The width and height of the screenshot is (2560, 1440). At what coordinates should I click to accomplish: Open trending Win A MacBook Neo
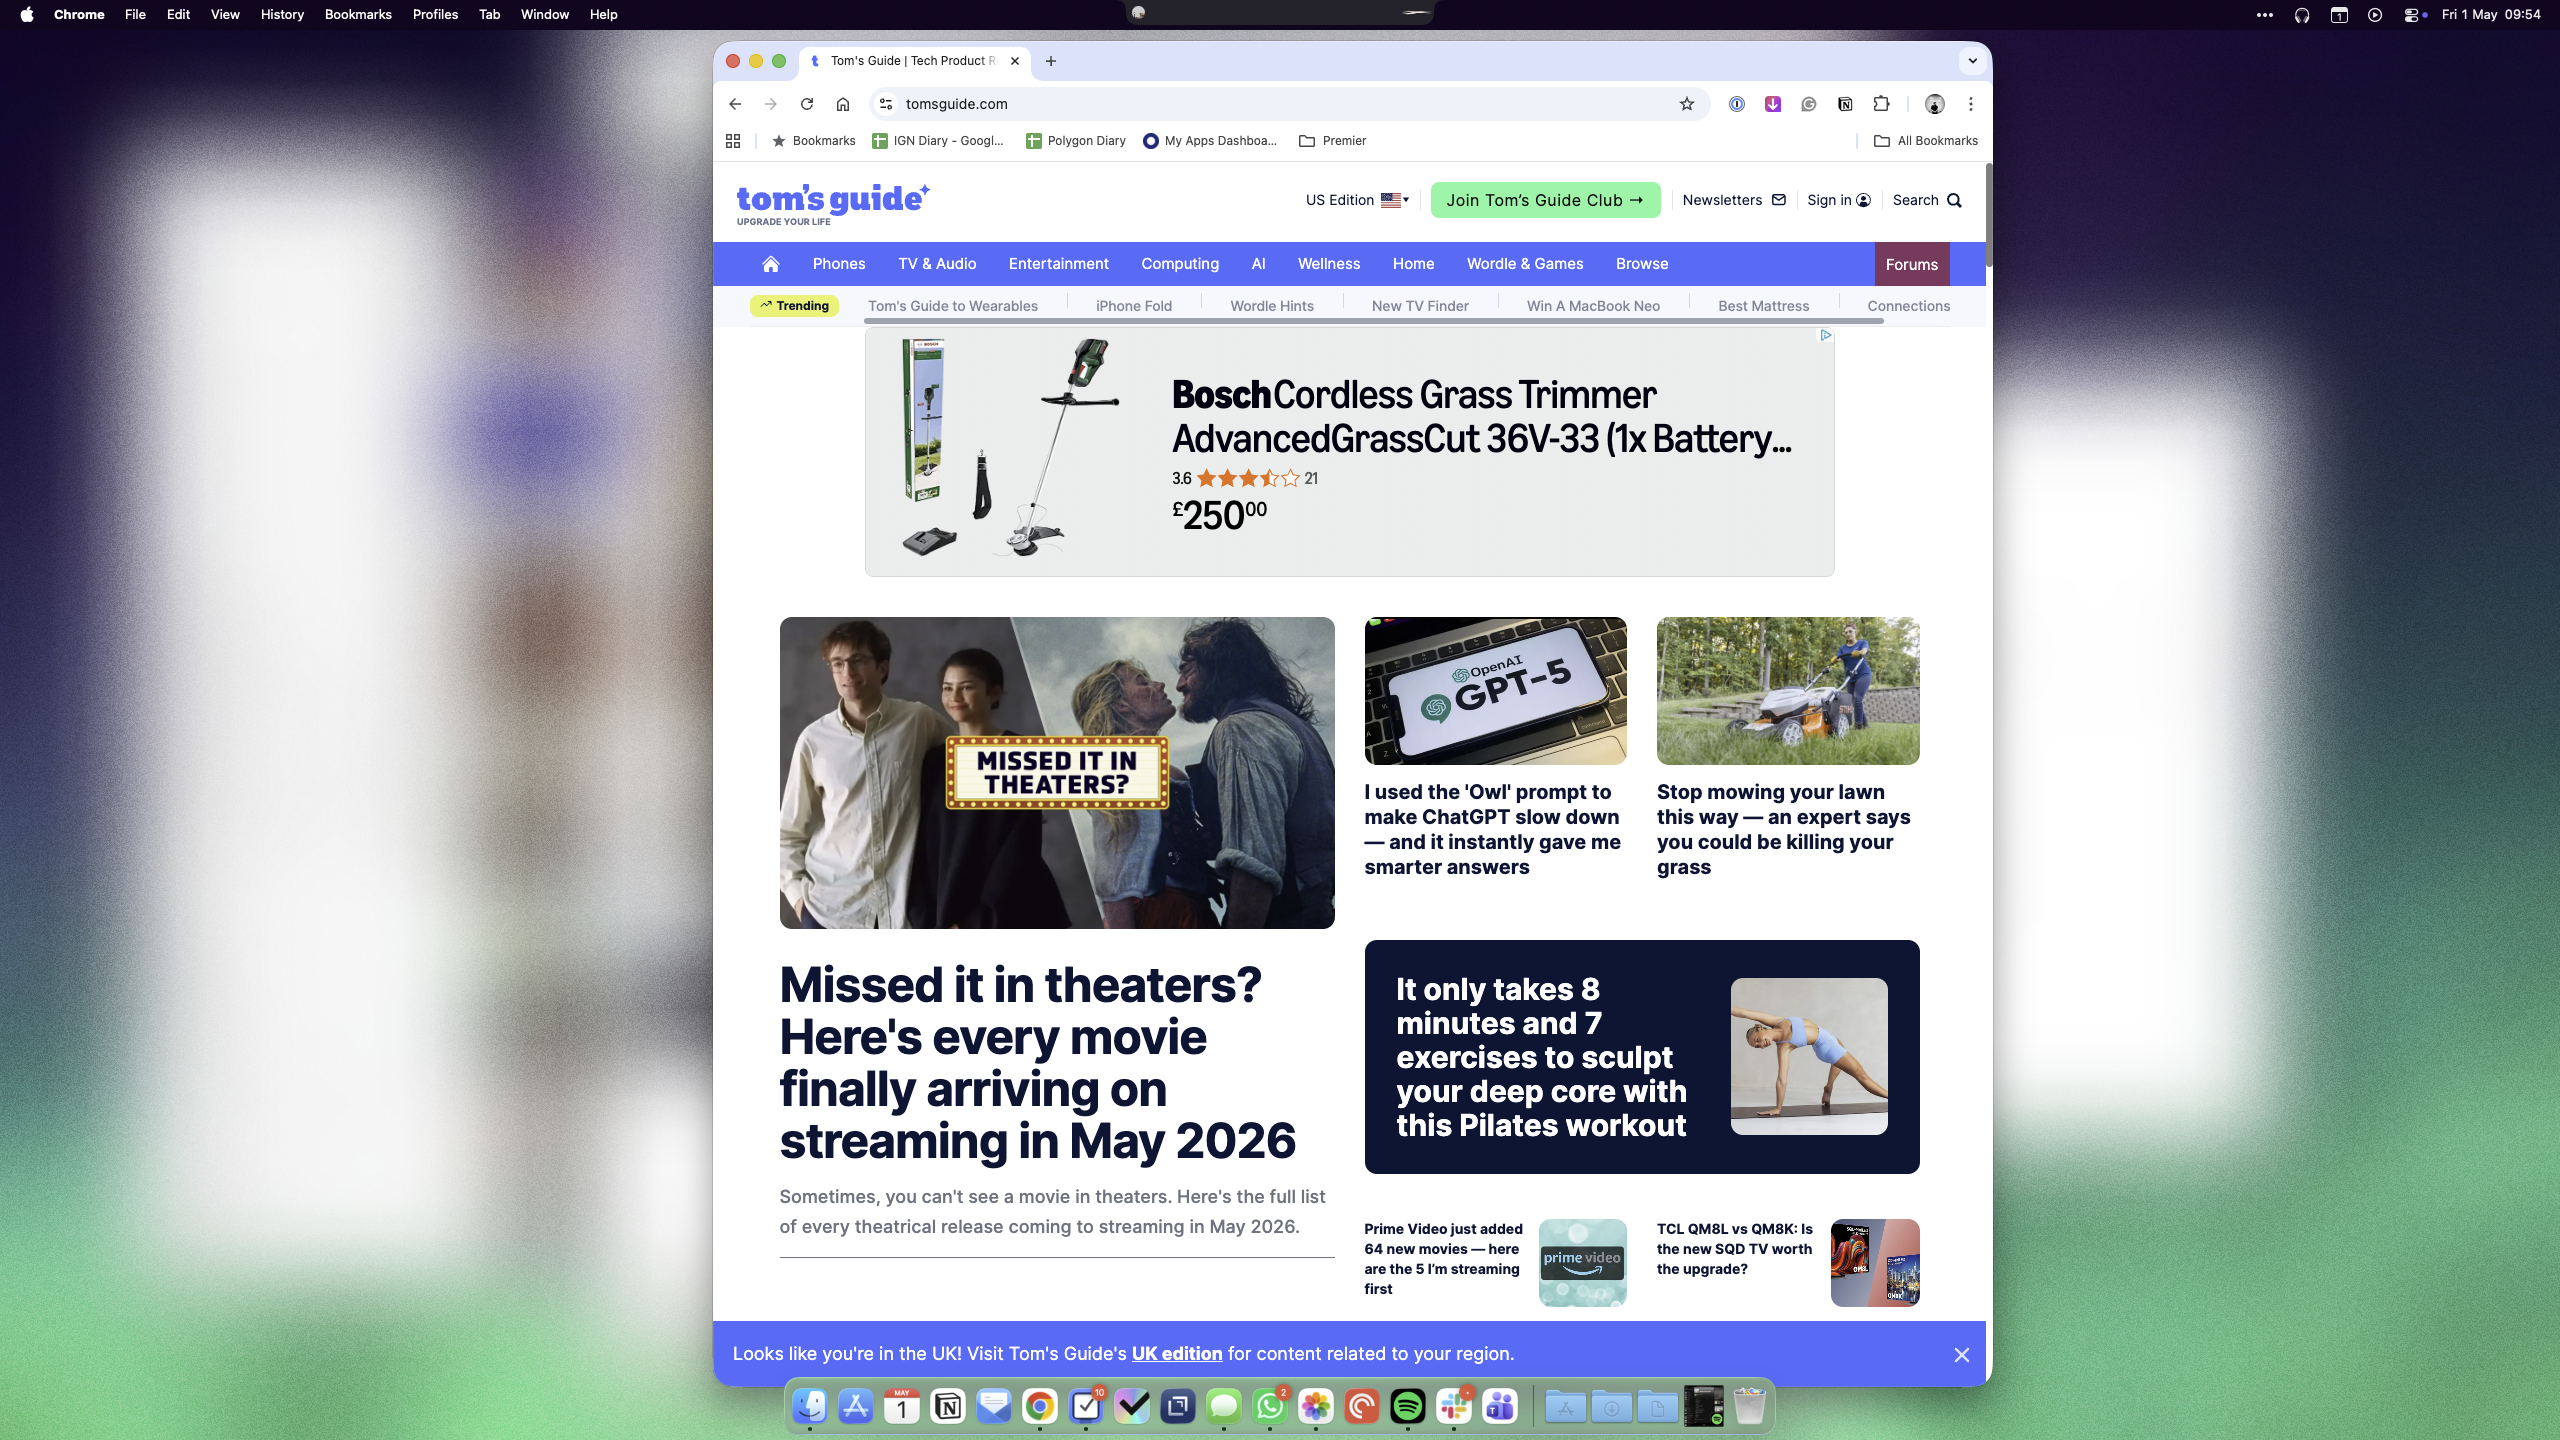click(x=1593, y=306)
